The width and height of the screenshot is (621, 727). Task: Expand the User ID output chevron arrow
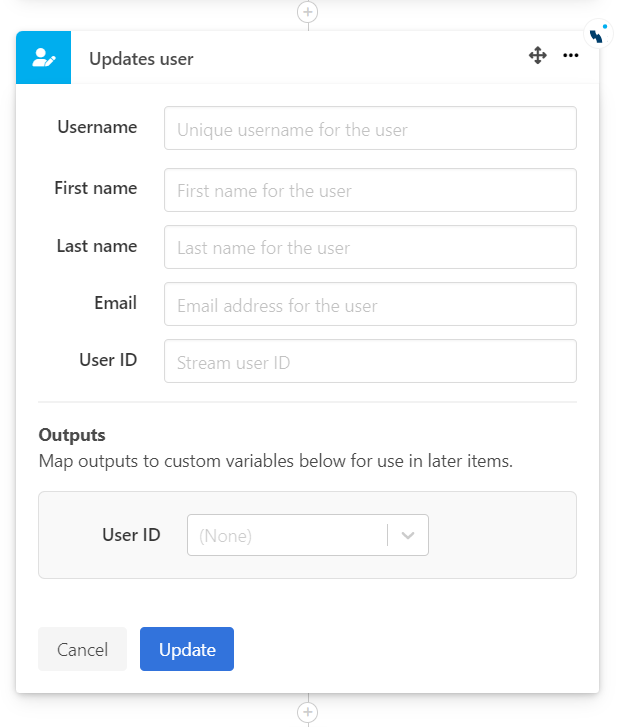(x=408, y=535)
